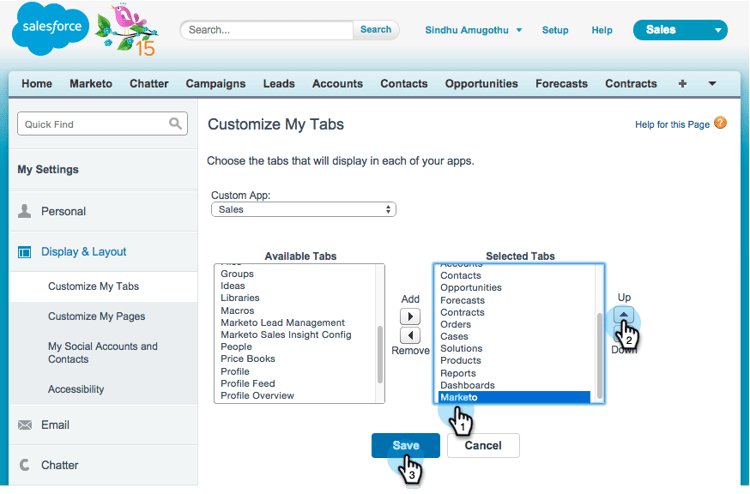Click the Email envelope icon
The width and height of the screenshot is (750, 494).
point(25,425)
